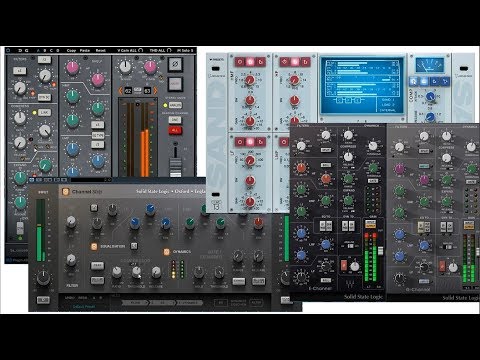Toggle the ANALOG button in gray console plugin
The height and width of the screenshot is (360, 480).
pyautogui.click(x=175, y=105)
